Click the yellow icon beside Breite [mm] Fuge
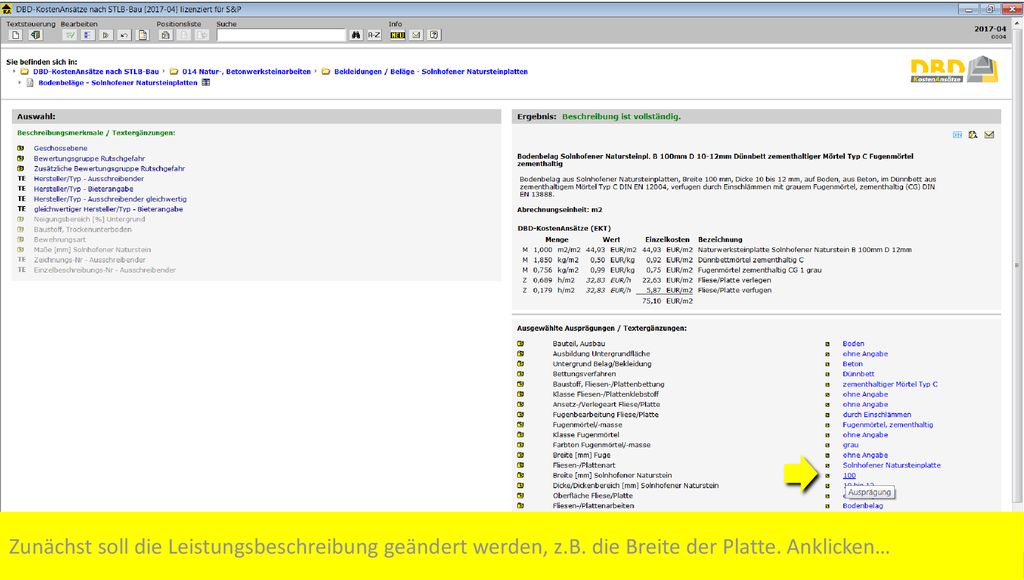This screenshot has width=1024, height=580. click(520, 455)
